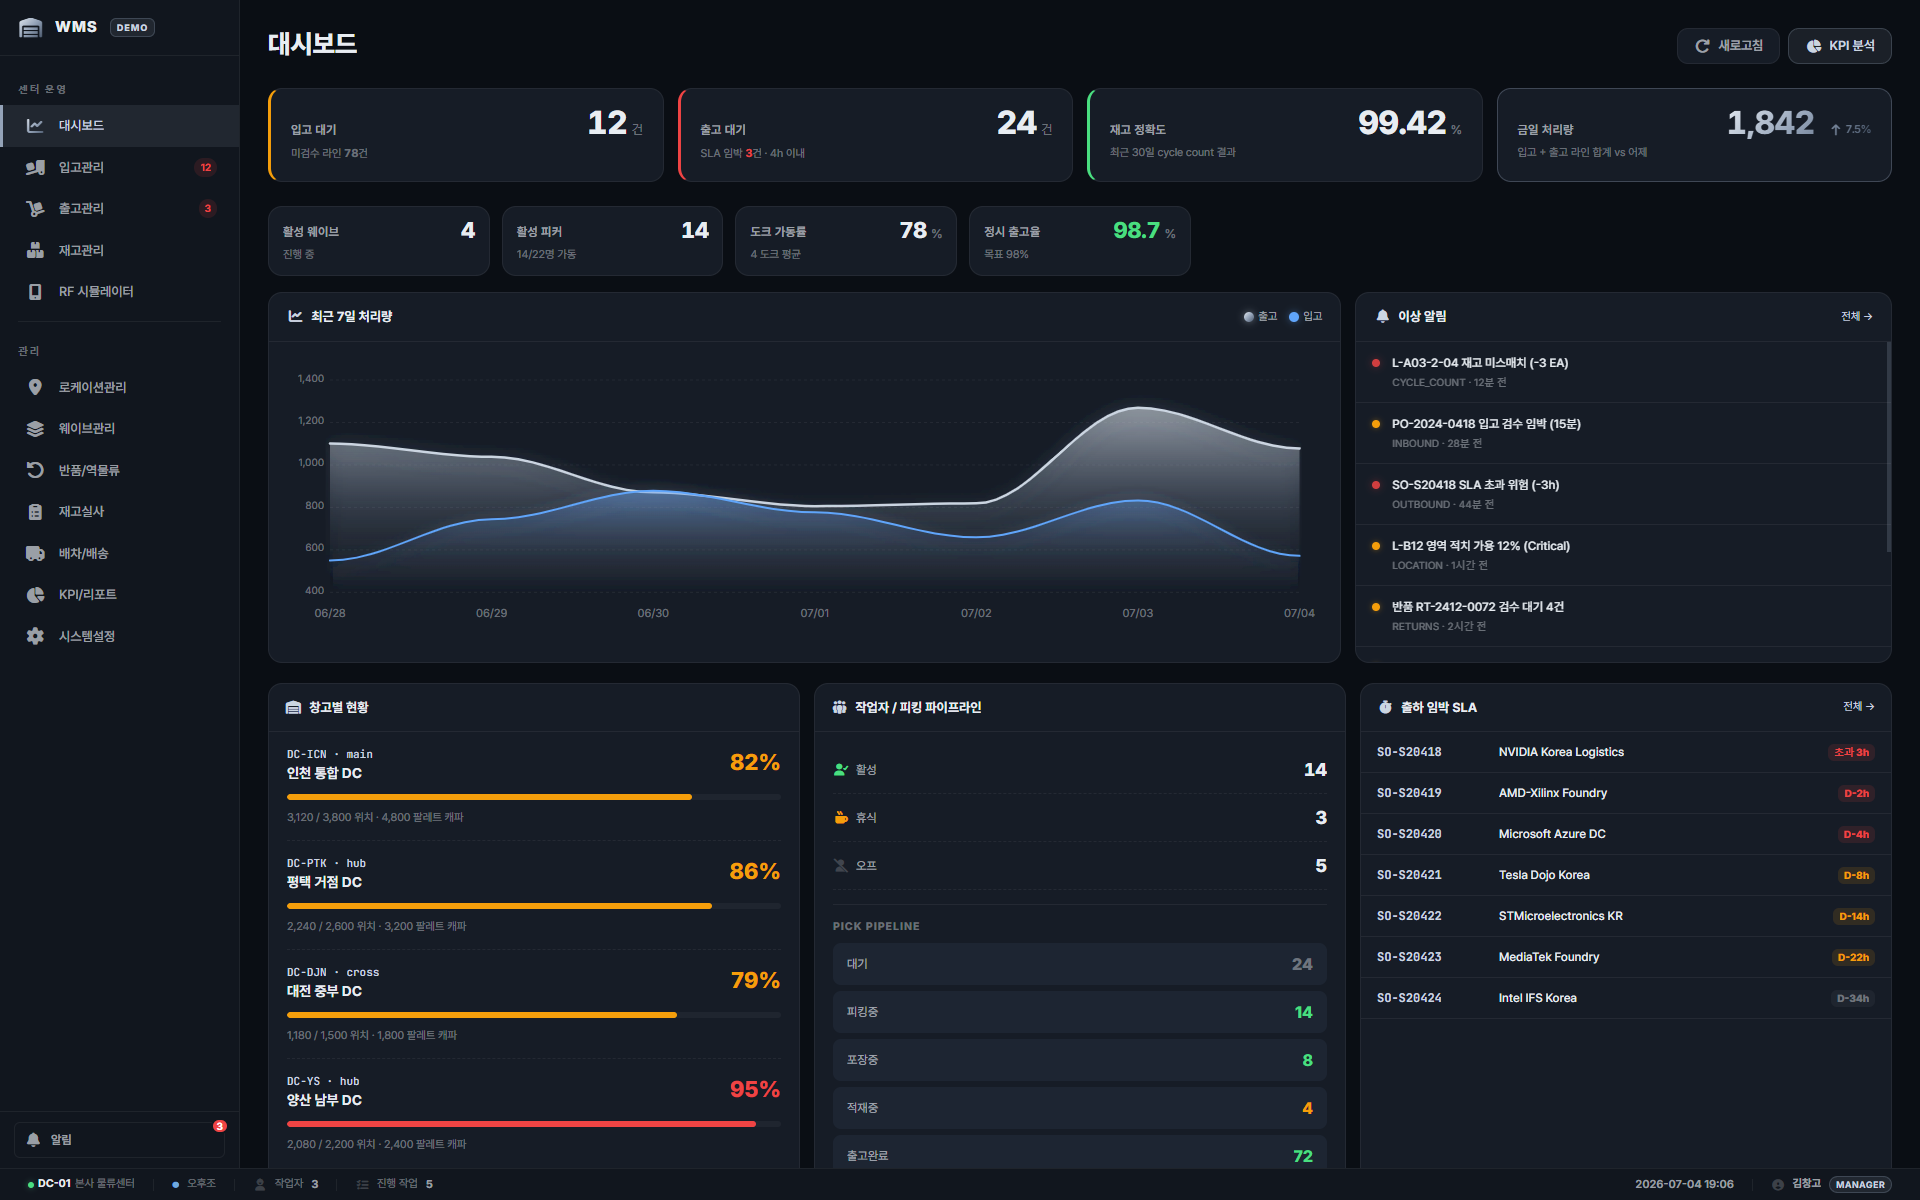Open the KPI 분석 button
Screen dimensions: 1920x1200
point(1839,46)
